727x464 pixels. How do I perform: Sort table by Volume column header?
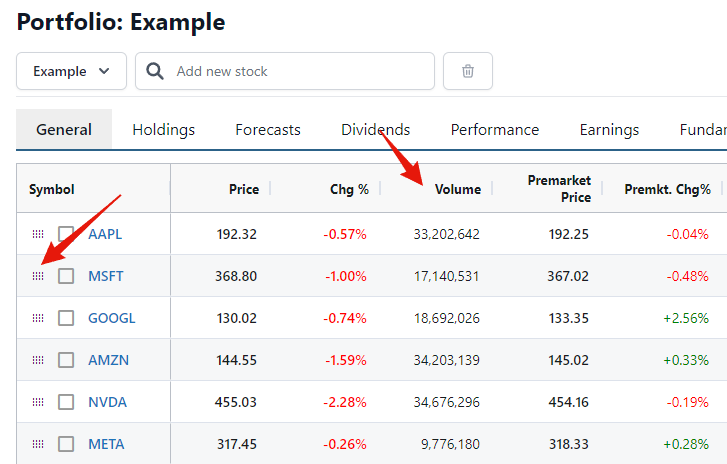tap(457, 189)
